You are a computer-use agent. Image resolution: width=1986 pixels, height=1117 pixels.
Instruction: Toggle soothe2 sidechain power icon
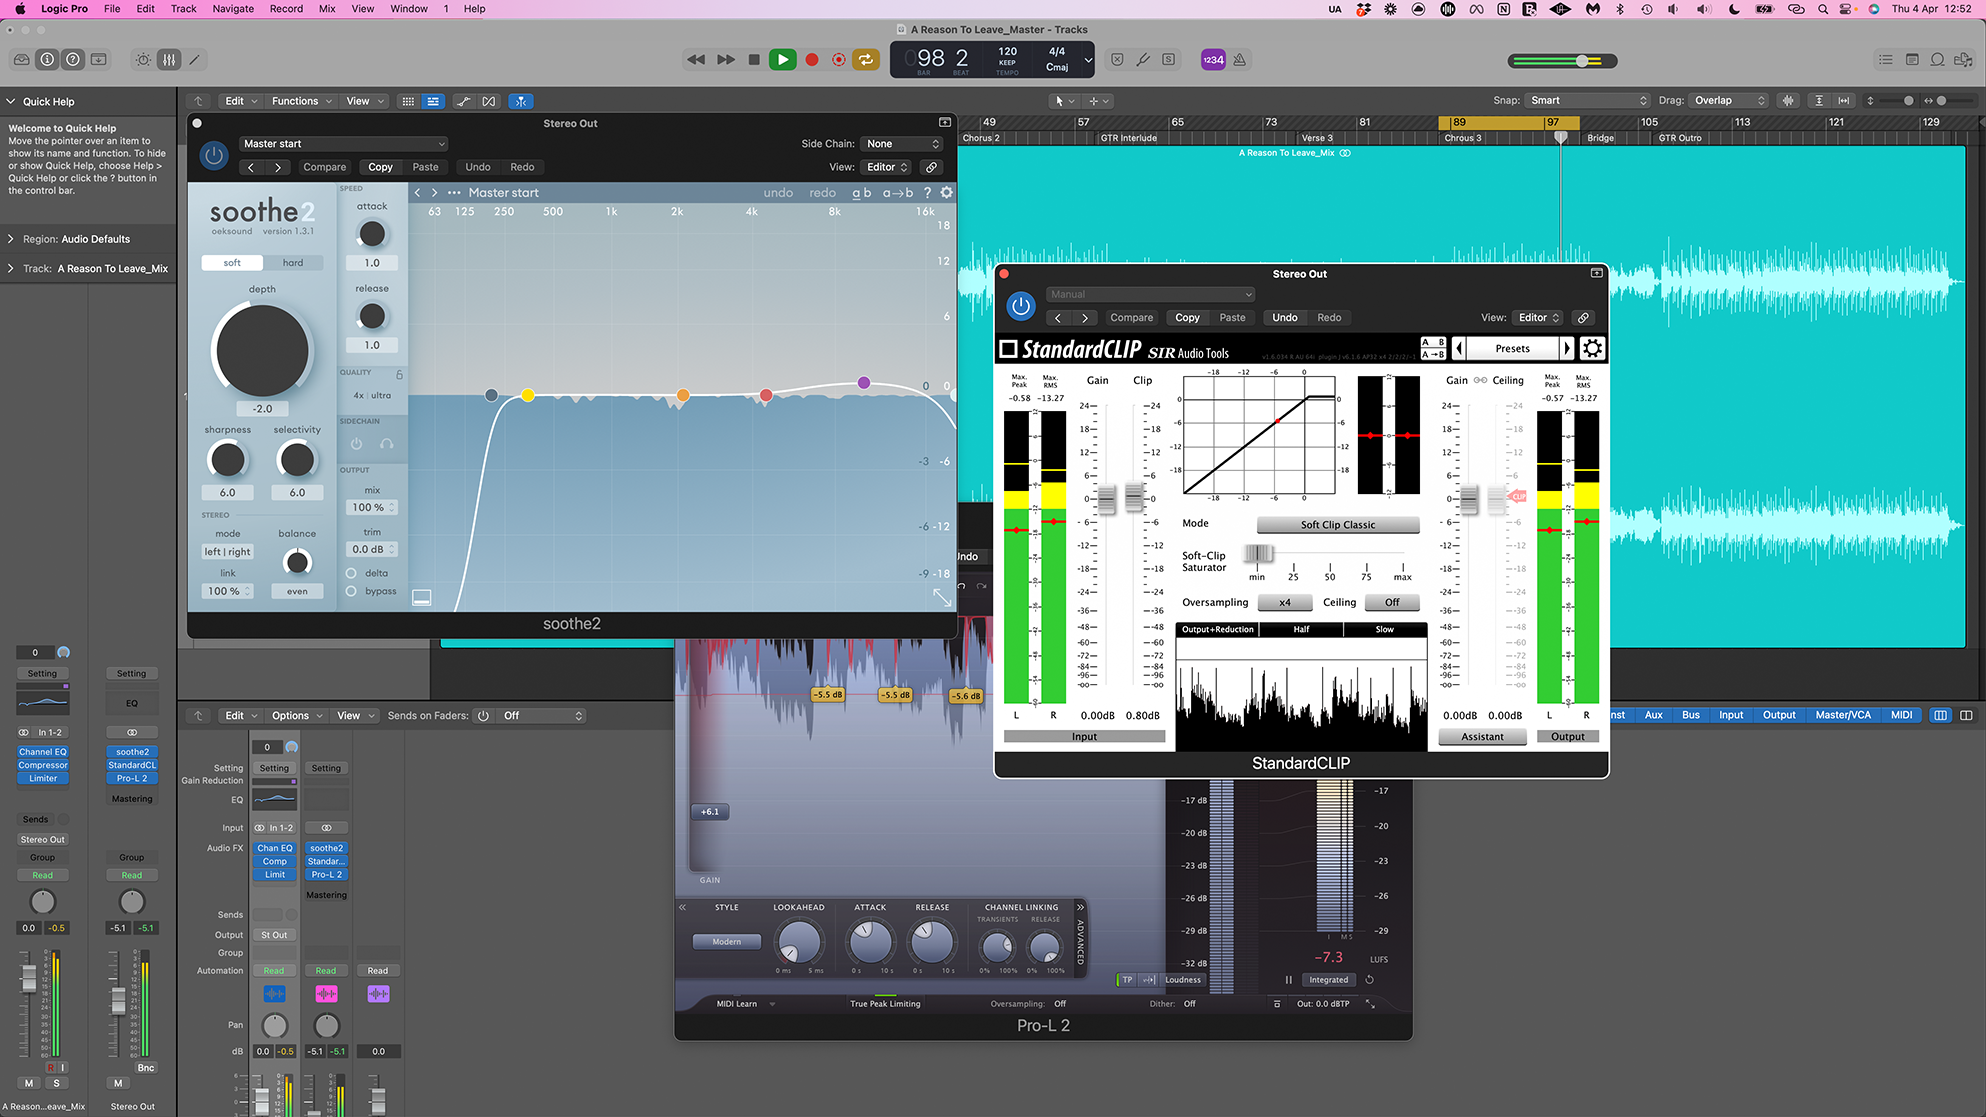(x=356, y=443)
